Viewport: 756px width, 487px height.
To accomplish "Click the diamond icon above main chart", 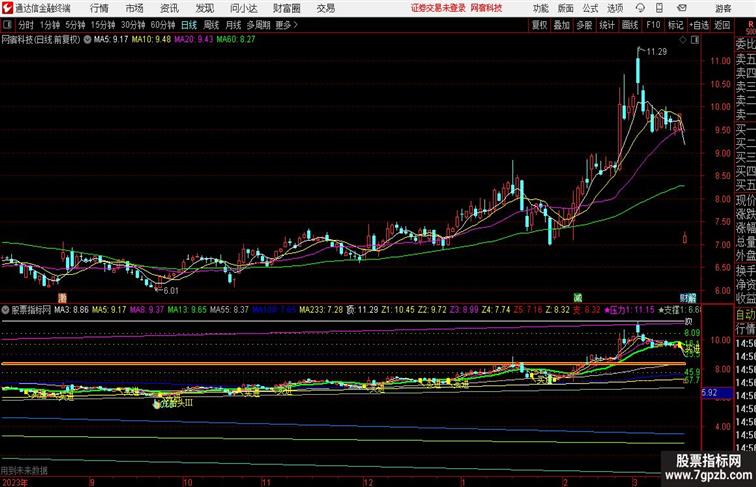I will 683,40.
